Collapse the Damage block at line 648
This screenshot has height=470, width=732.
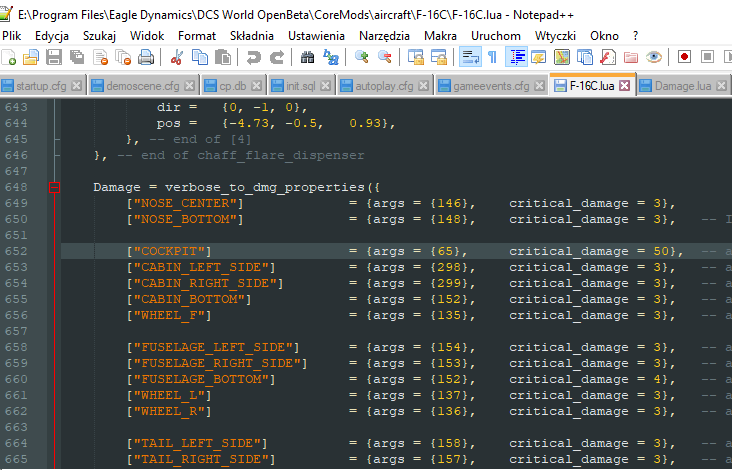55,187
